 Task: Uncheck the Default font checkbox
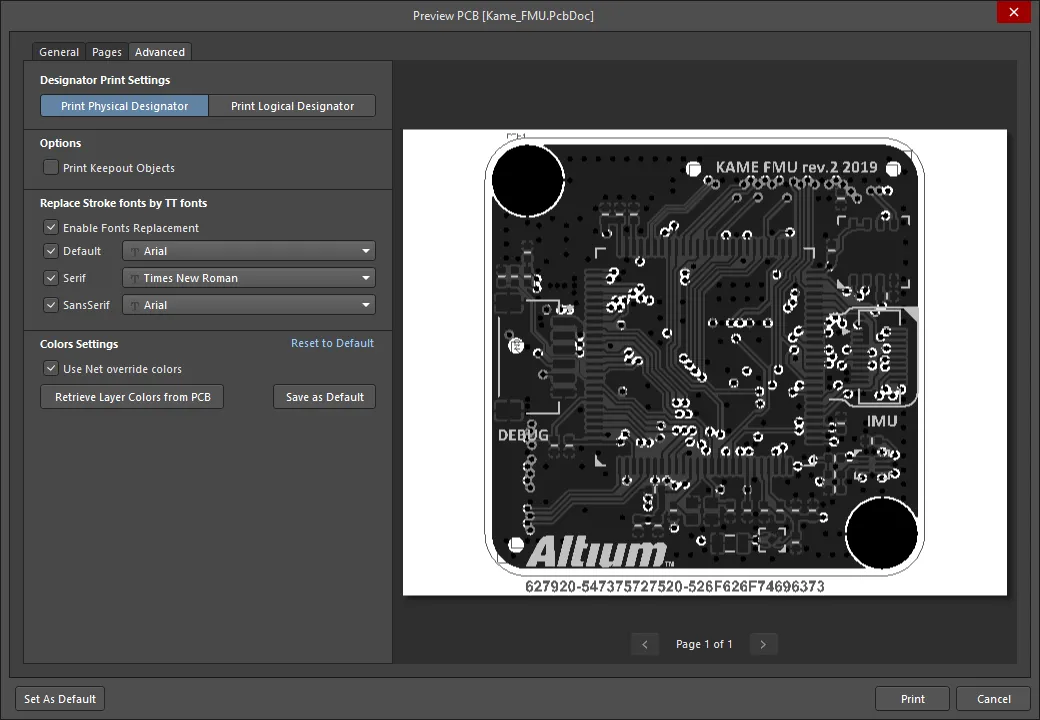point(50,251)
